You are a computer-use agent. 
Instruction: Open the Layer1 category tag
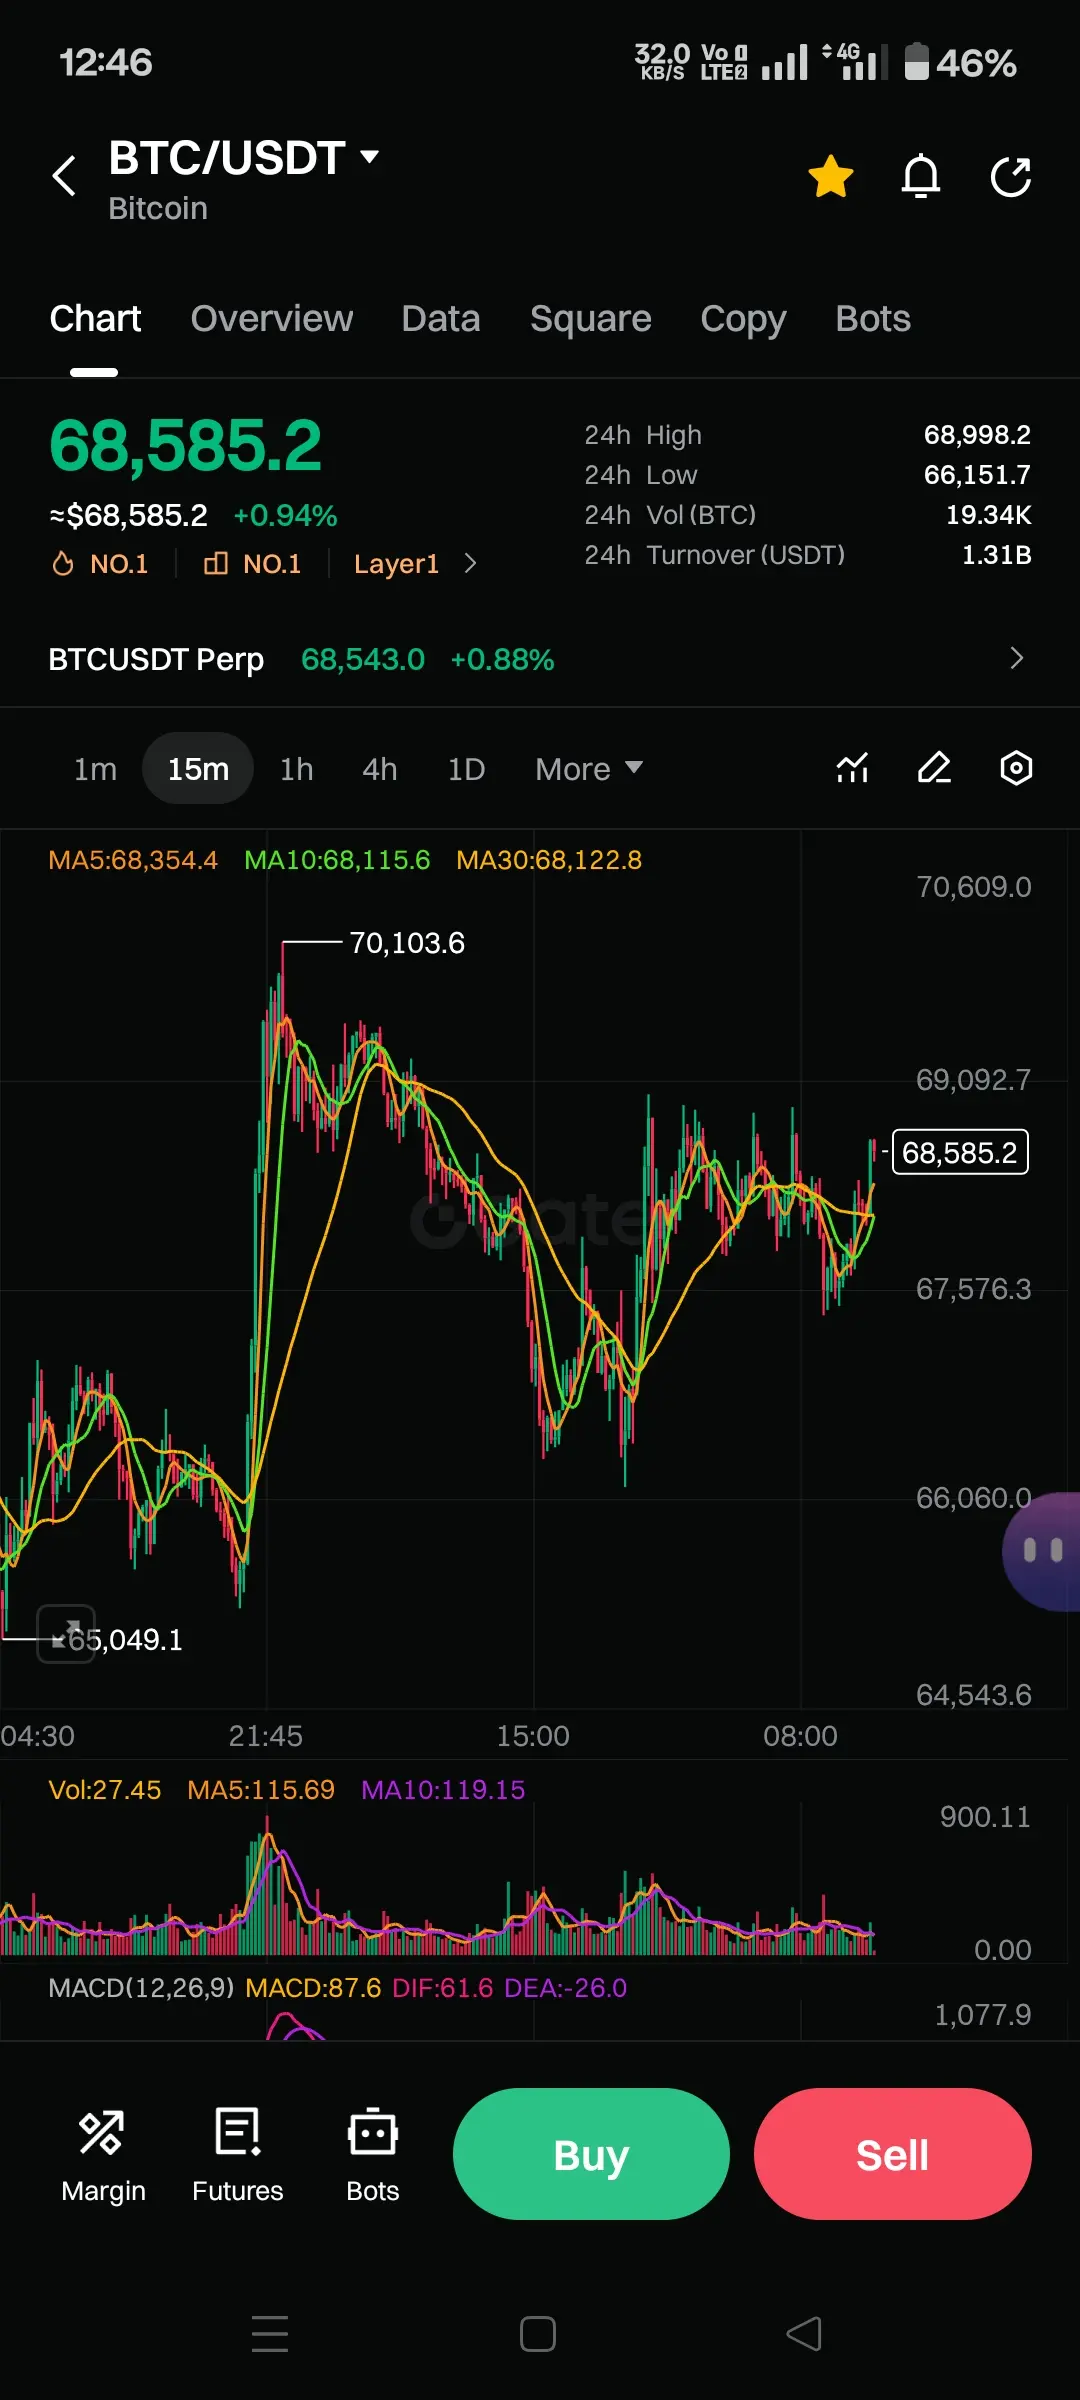pos(396,564)
